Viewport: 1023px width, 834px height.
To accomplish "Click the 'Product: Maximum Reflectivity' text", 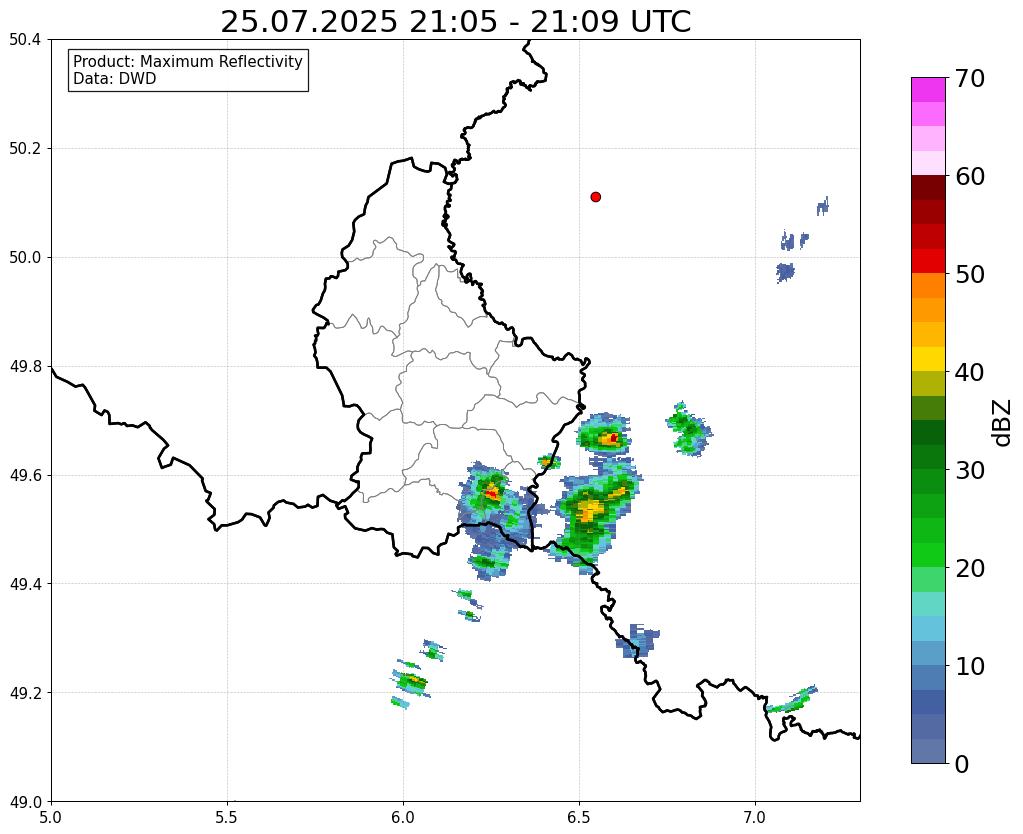I will click(x=188, y=61).
